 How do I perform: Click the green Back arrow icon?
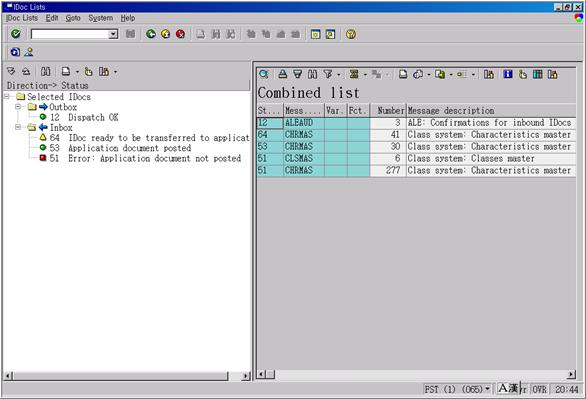[x=151, y=34]
